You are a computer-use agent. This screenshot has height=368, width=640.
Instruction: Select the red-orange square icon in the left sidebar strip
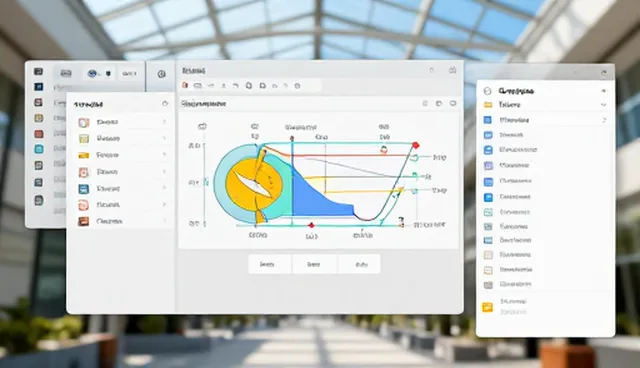[39, 134]
